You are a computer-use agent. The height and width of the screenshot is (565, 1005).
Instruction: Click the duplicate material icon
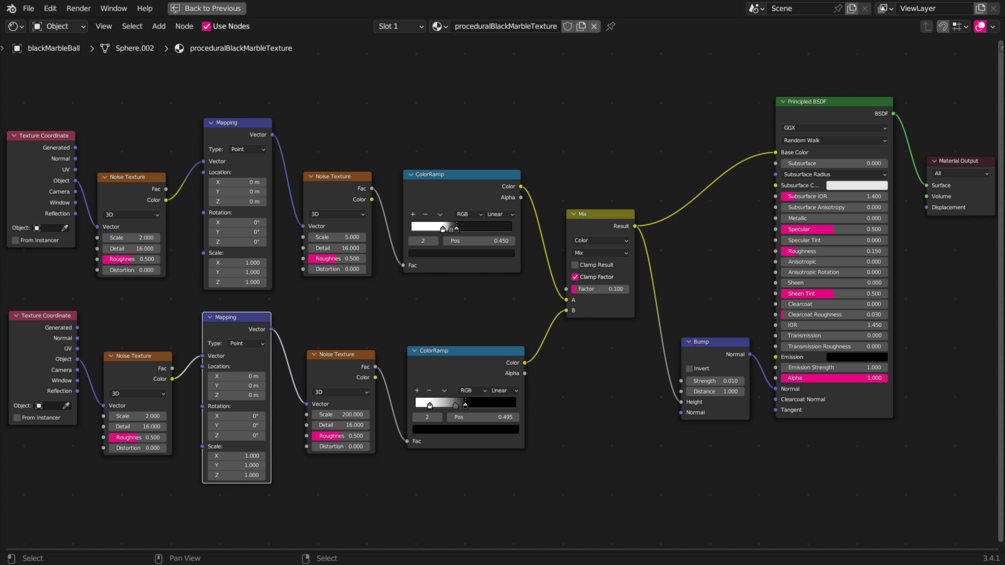[581, 26]
